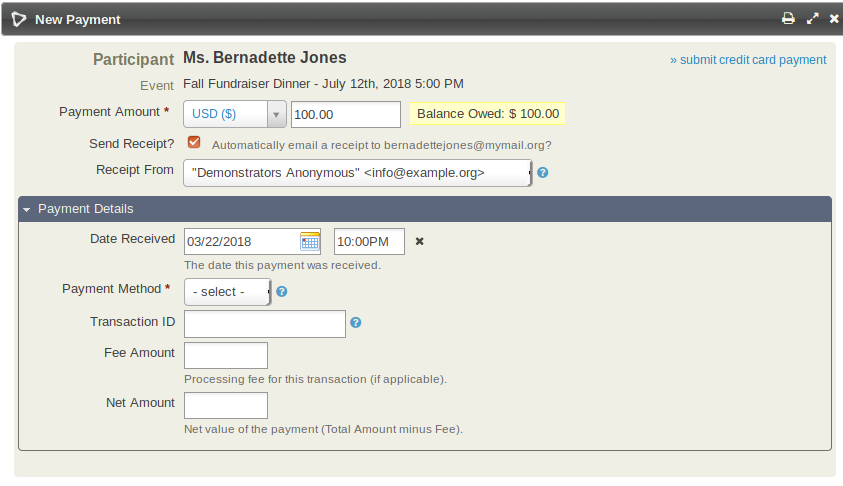Open help for Receipt From field
The width and height of the screenshot is (843, 486).
pyautogui.click(x=543, y=172)
